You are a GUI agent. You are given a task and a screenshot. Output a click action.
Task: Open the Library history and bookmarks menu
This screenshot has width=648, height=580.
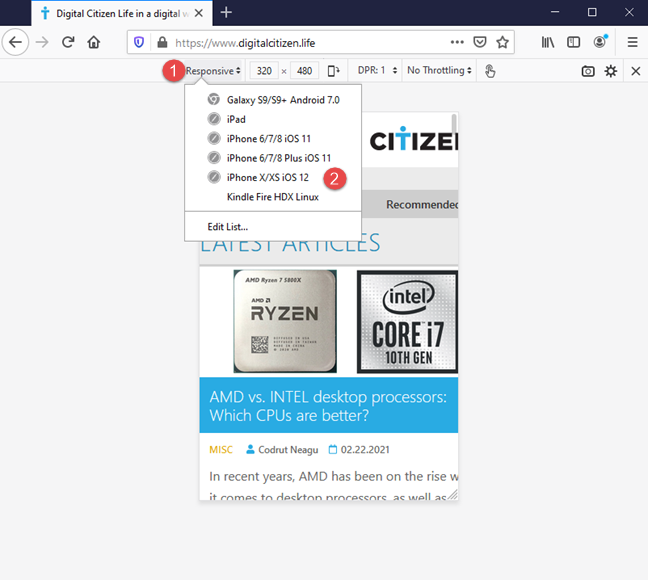click(548, 42)
